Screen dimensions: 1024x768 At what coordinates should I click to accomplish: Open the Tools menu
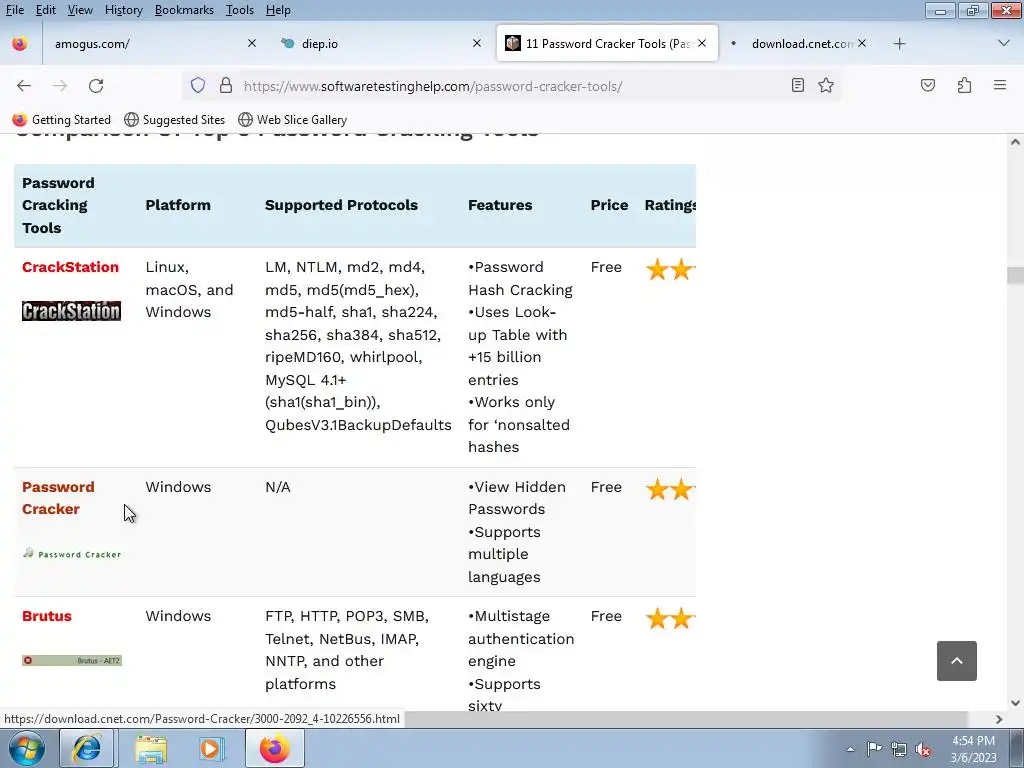click(240, 10)
